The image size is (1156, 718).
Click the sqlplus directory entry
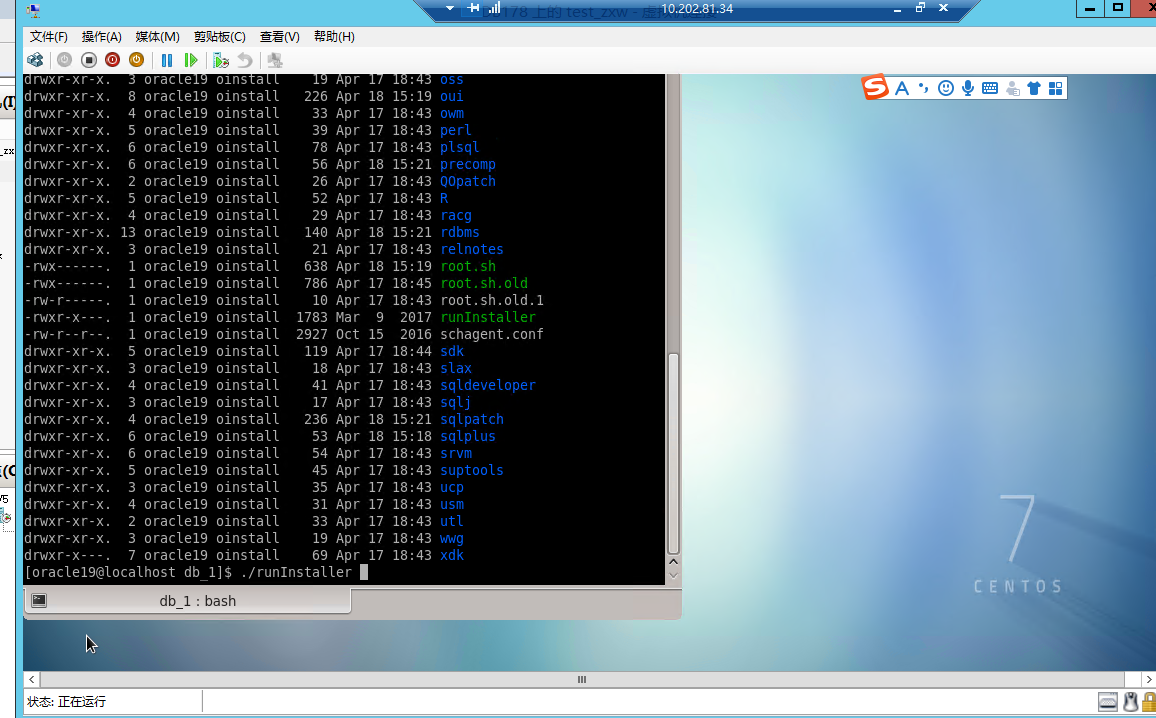pyautogui.click(x=468, y=436)
